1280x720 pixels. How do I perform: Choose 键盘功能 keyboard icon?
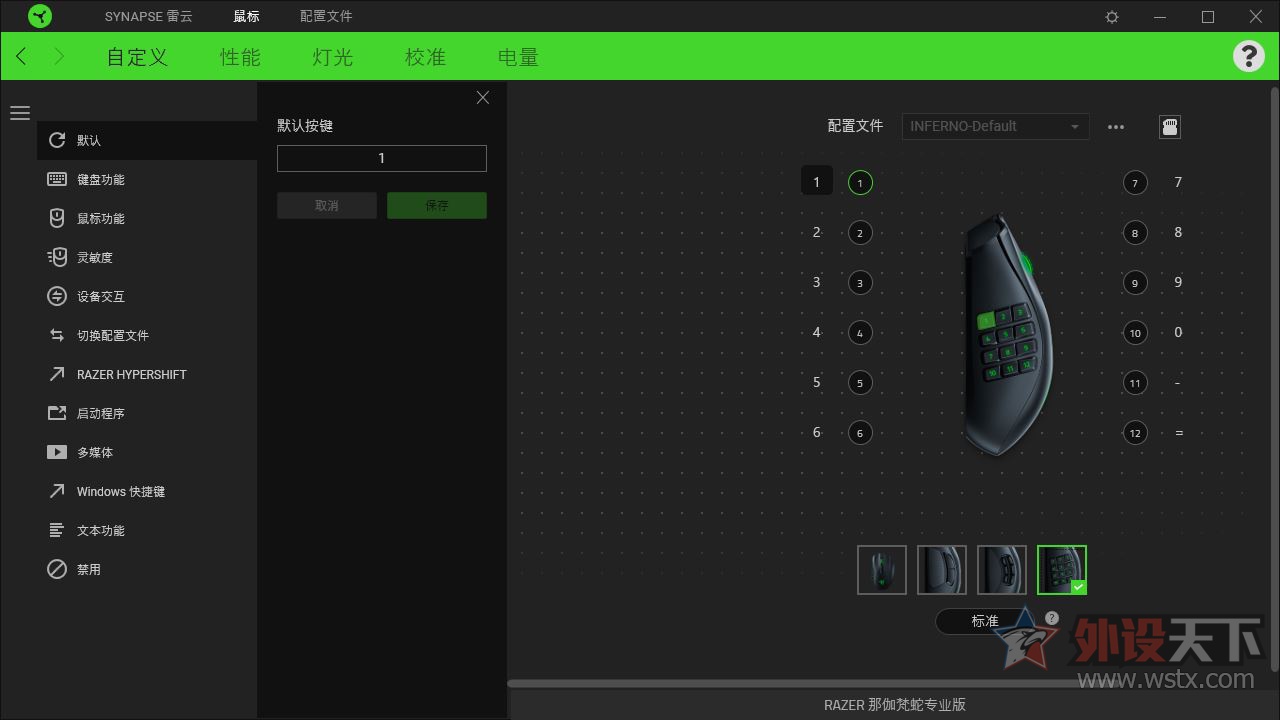click(x=57, y=180)
